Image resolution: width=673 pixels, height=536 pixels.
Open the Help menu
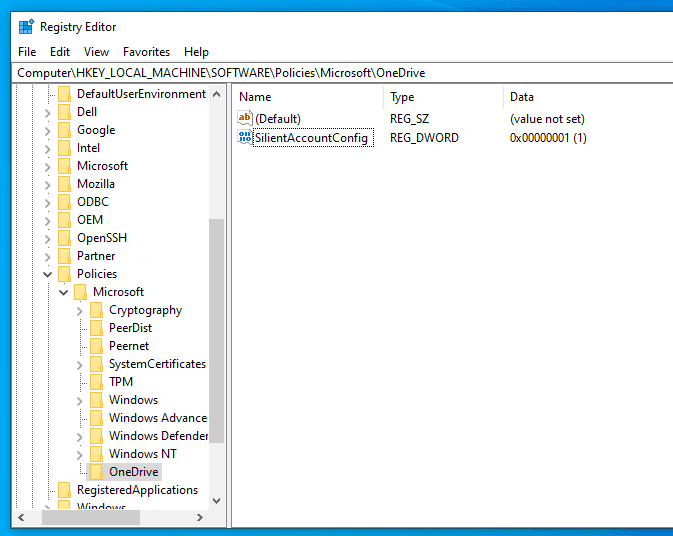point(196,52)
